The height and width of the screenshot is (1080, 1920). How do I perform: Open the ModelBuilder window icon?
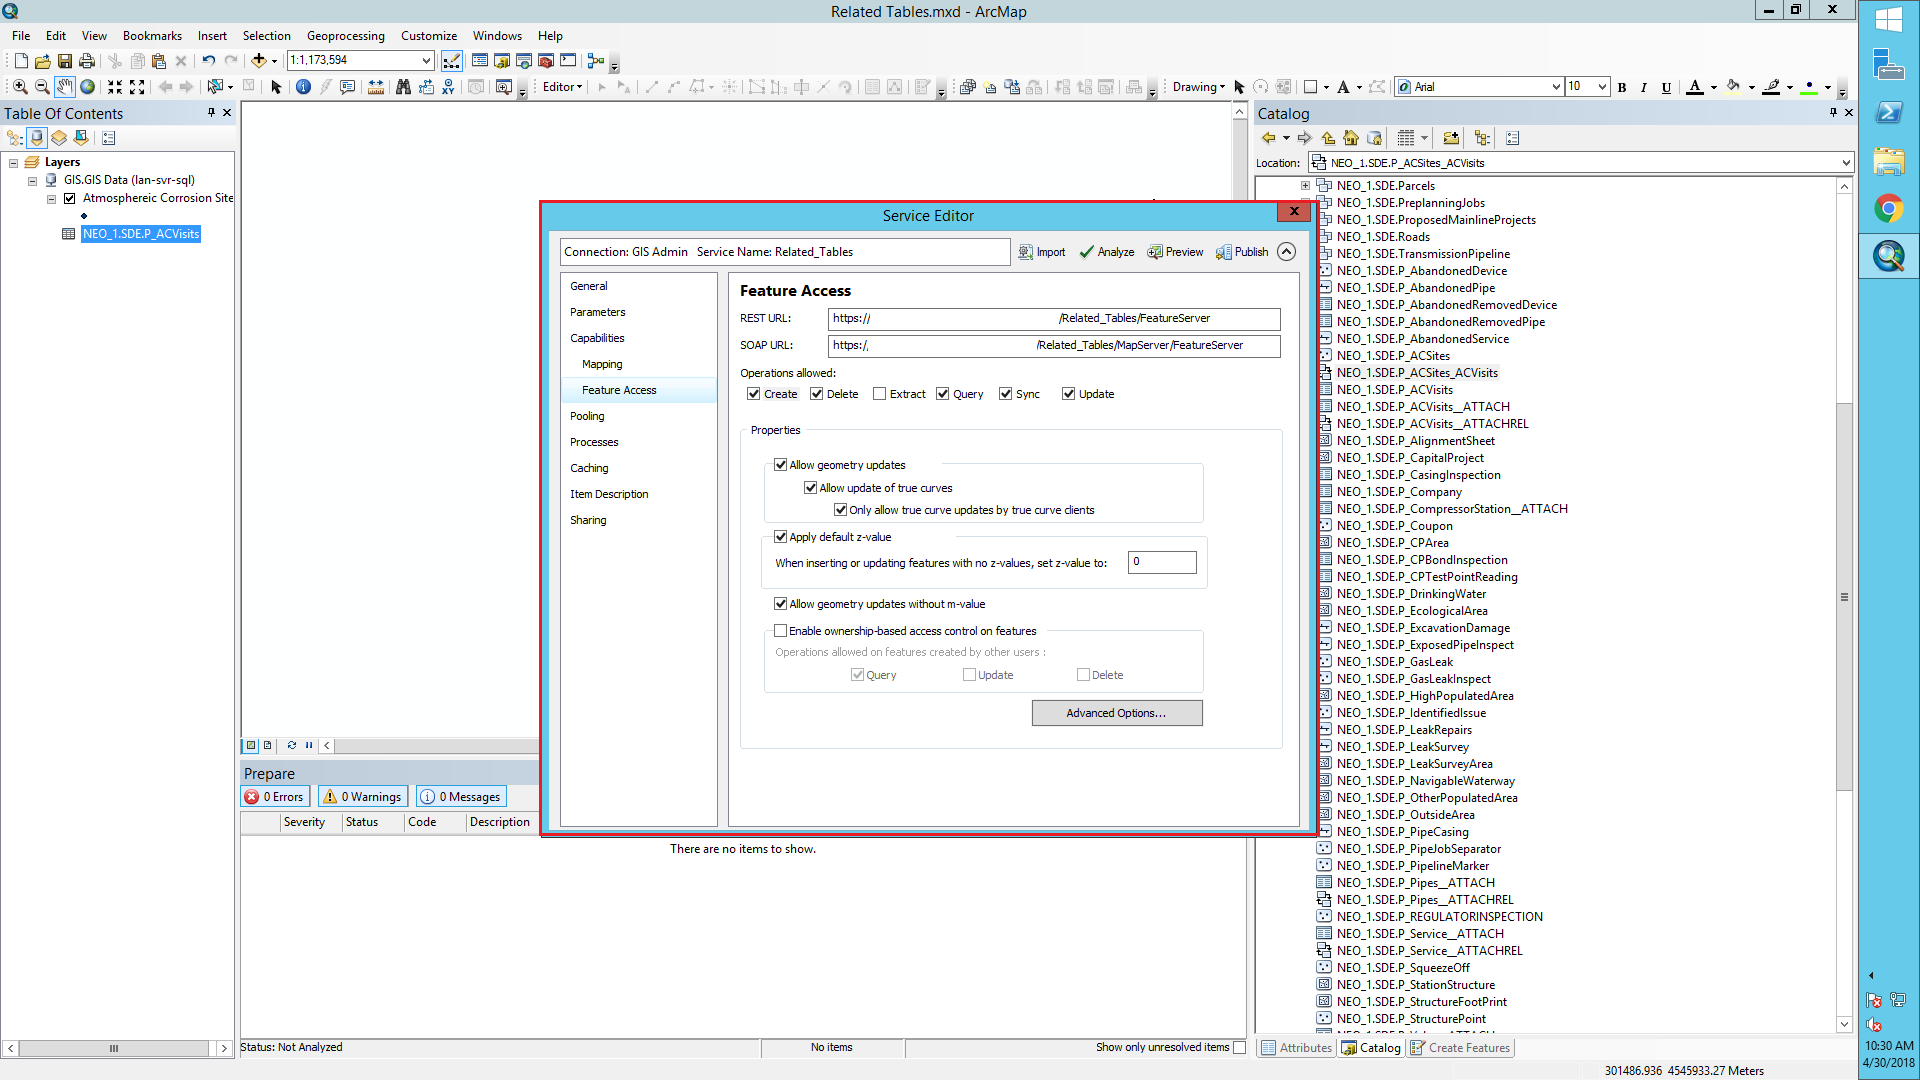click(596, 61)
